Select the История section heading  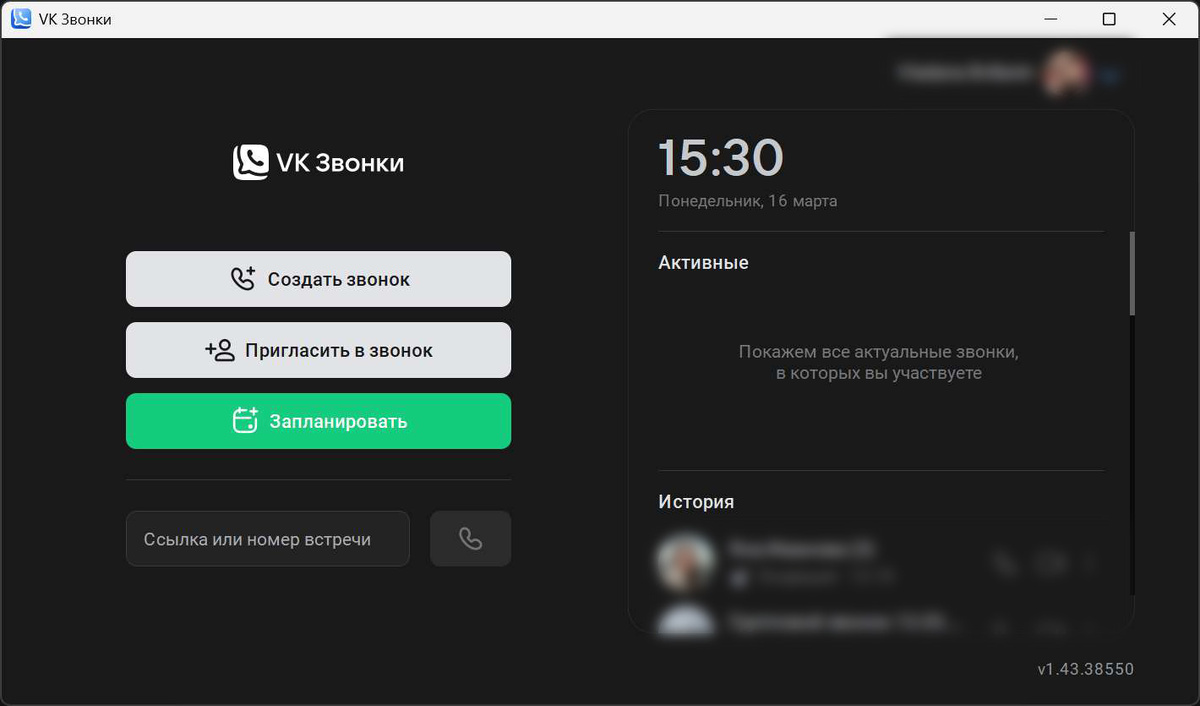tap(696, 502)
